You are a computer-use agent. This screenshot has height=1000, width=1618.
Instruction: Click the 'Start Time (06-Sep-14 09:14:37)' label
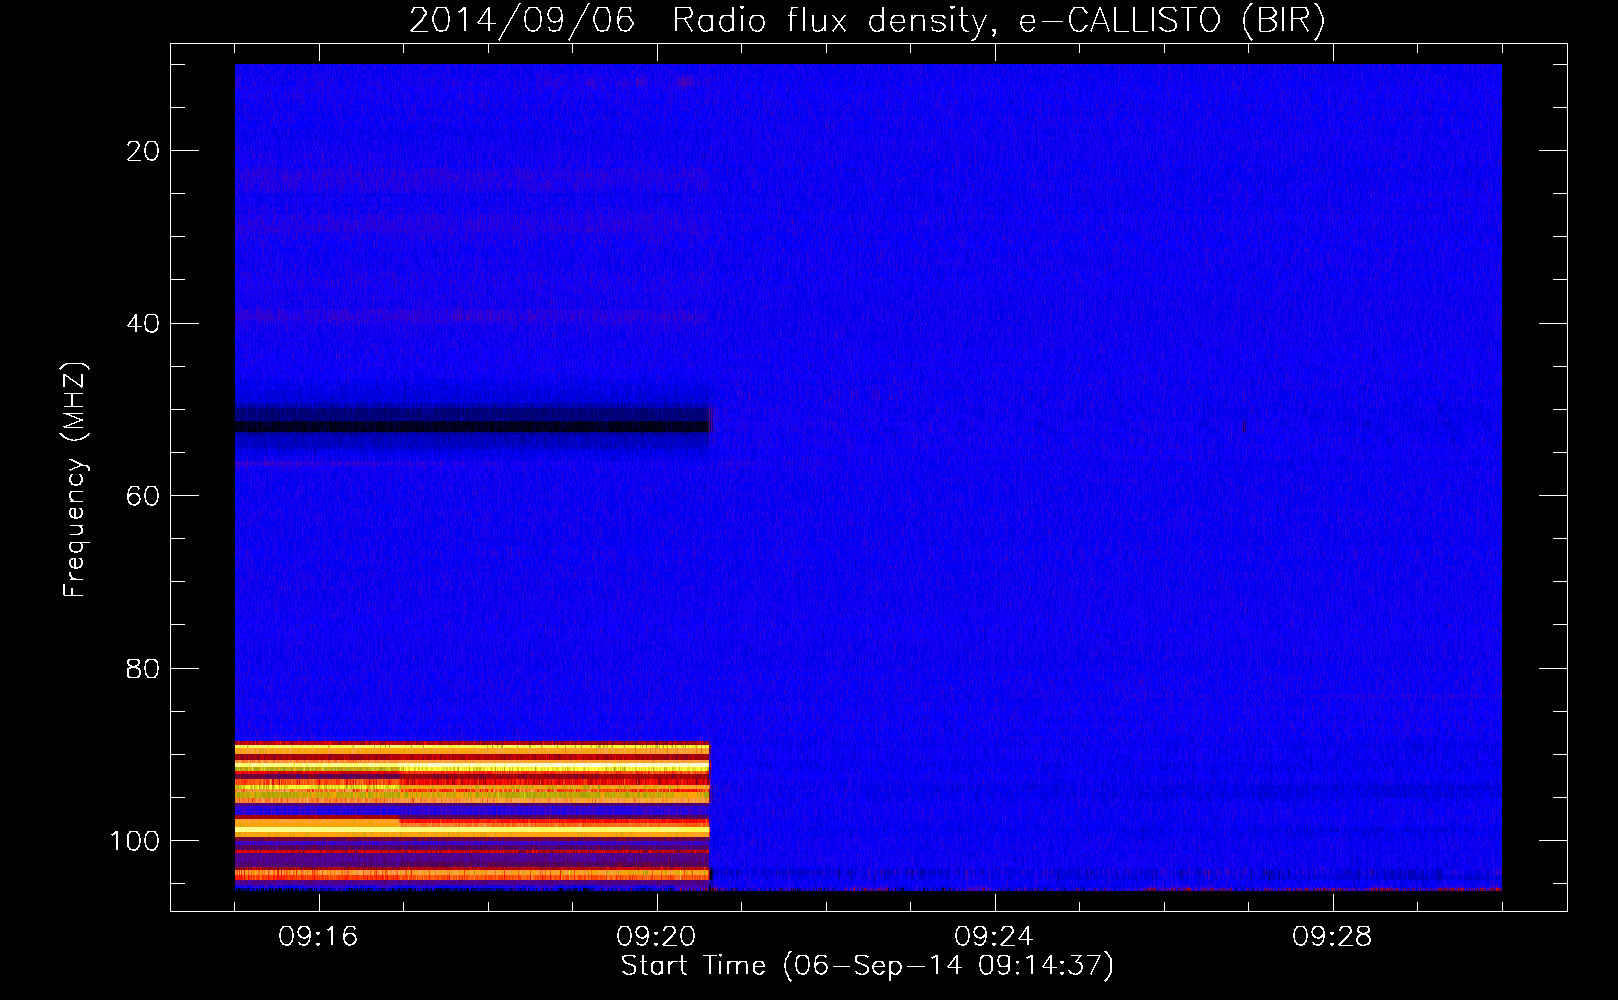pyautogui.click(x=867, y=966)
